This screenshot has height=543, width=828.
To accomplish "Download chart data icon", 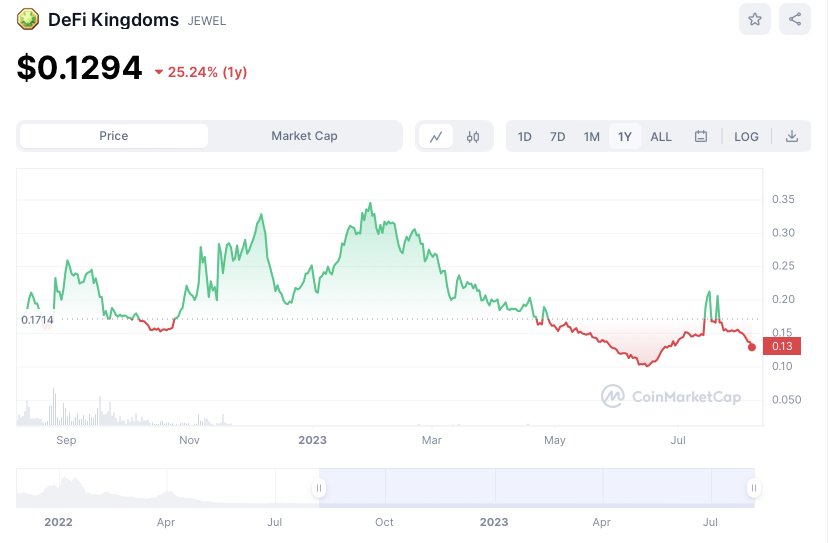I will point(792,136).
